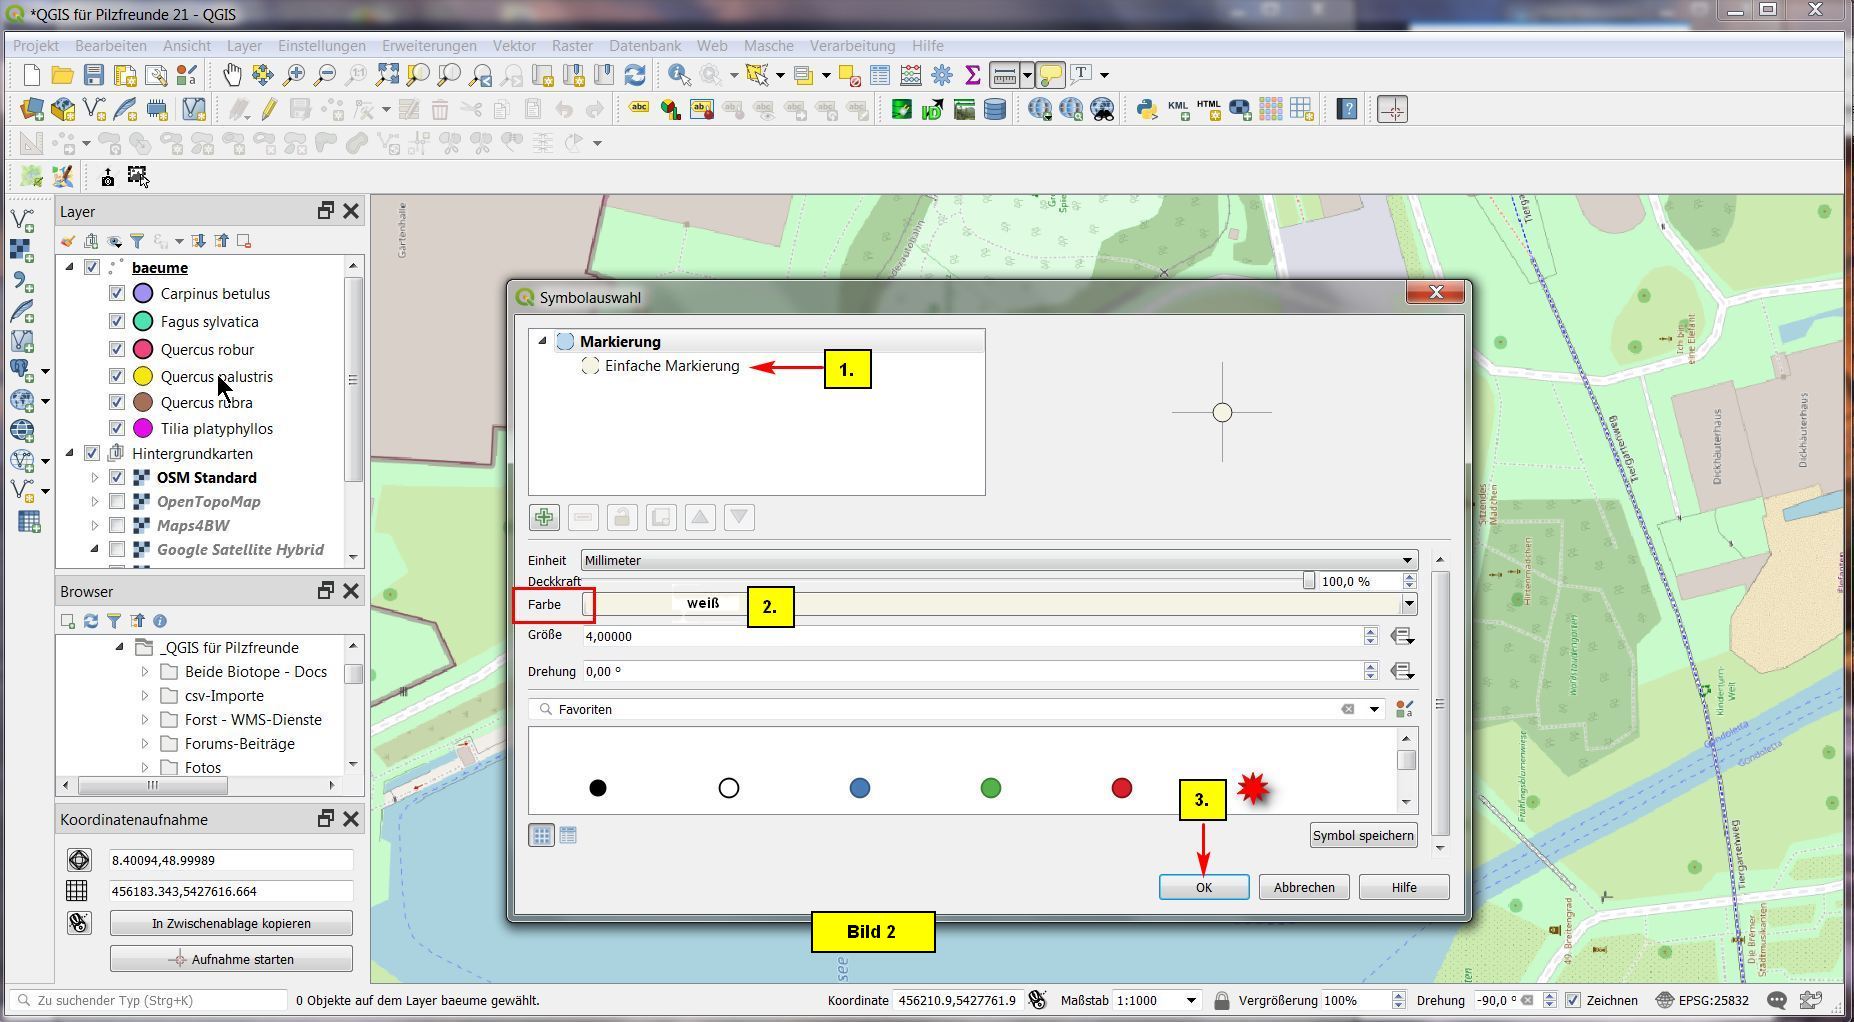Uncheck the Quercus robur layer checkbox

(117, 350)
